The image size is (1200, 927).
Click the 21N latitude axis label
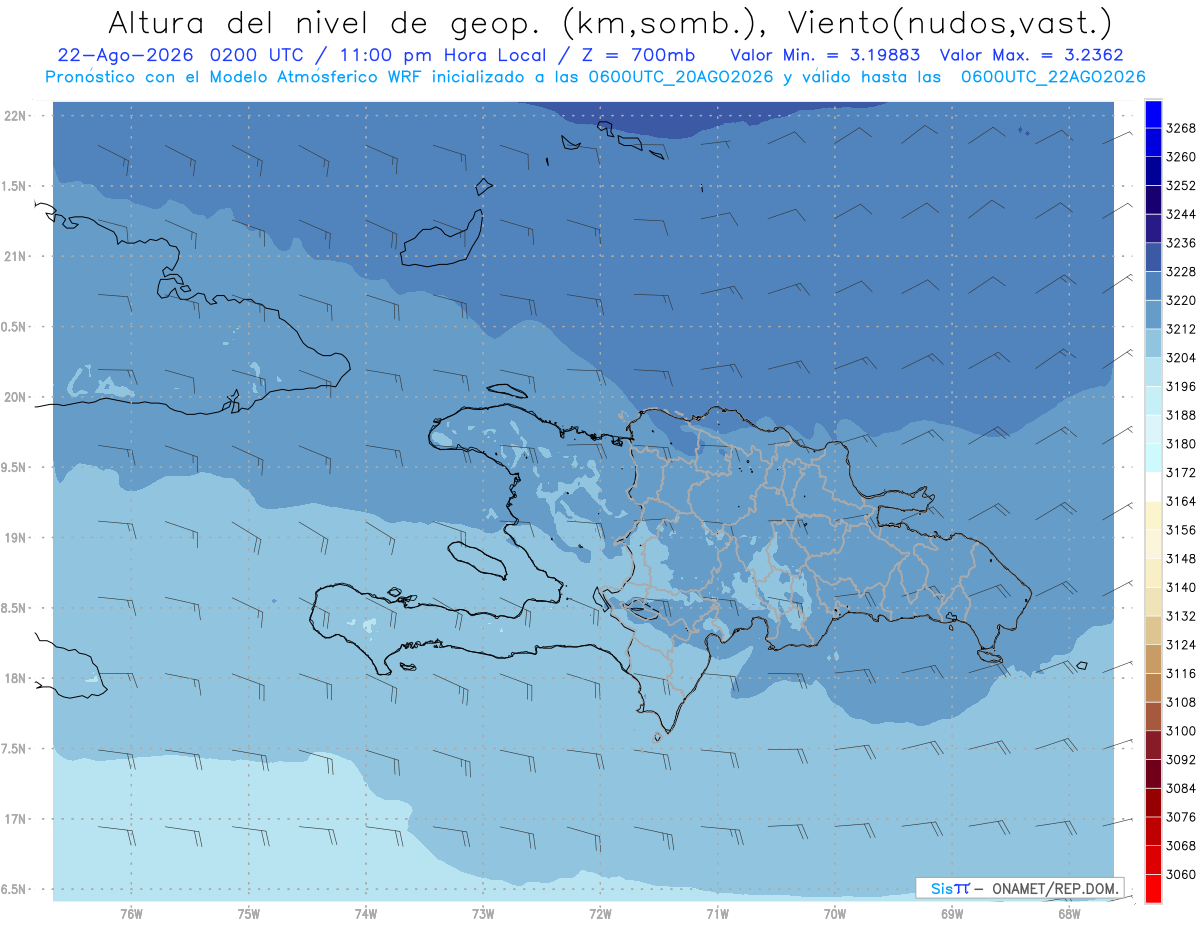[16, 256]
